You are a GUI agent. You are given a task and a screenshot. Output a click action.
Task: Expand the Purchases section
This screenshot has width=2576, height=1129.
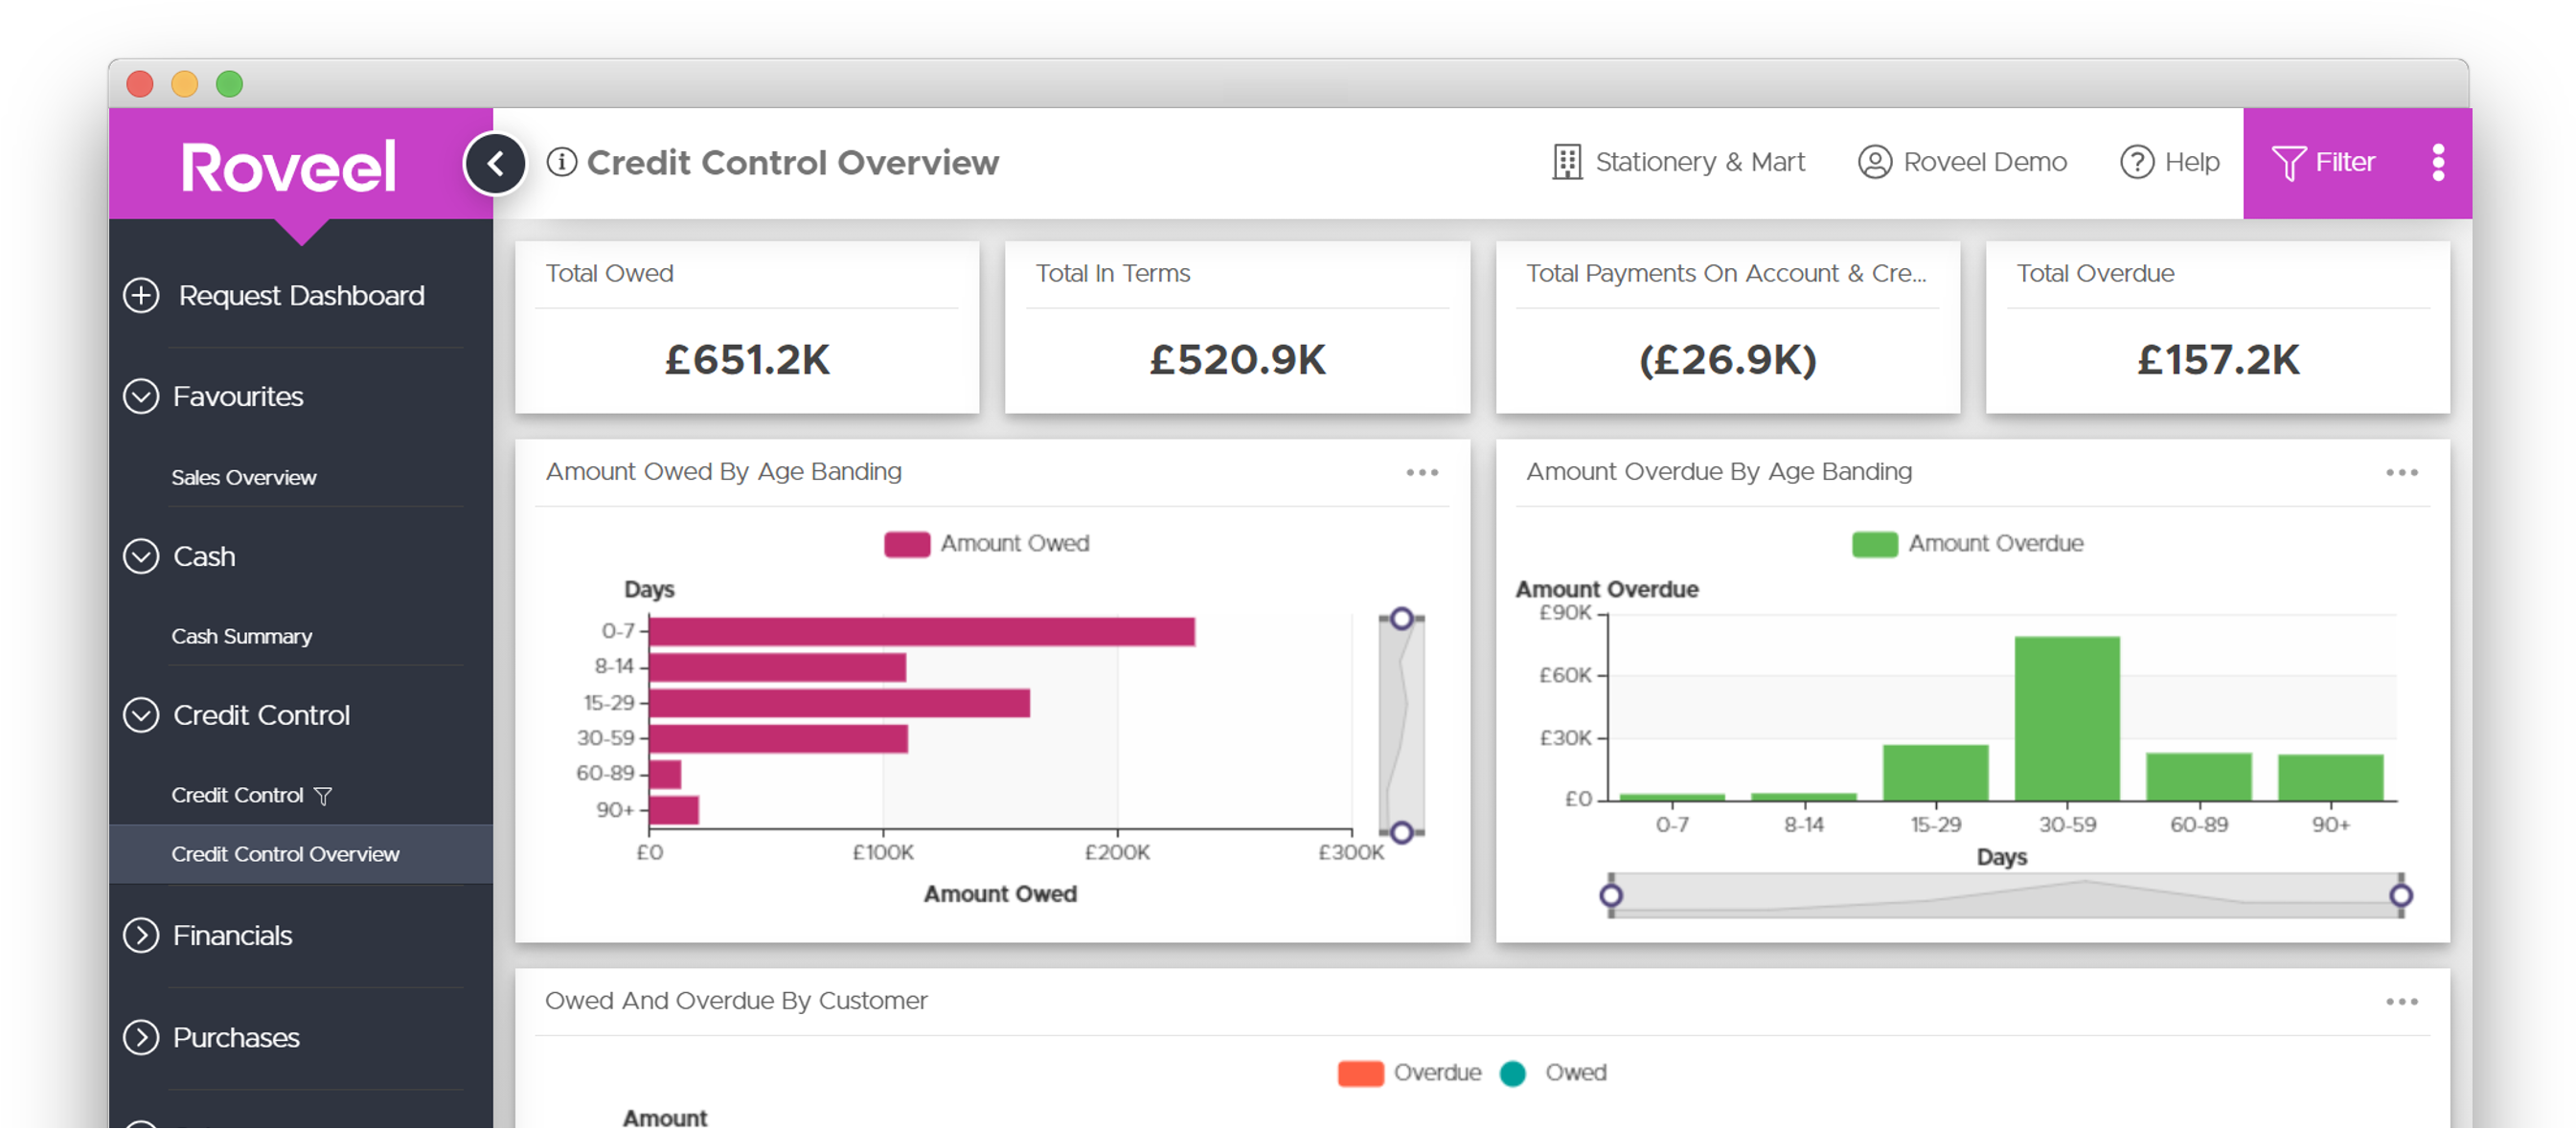(141, 1037)
